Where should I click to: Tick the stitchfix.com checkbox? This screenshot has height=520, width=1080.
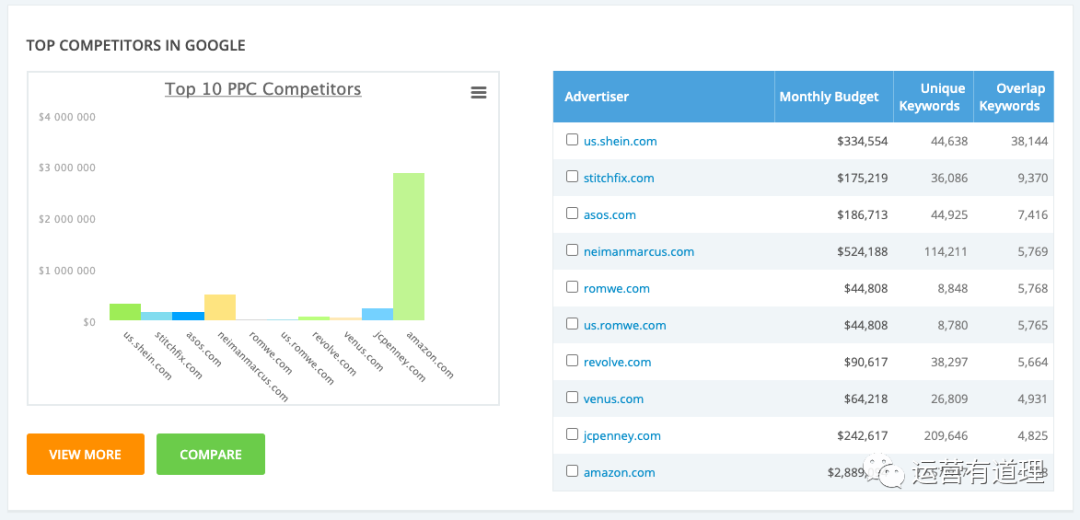[572, 177]
